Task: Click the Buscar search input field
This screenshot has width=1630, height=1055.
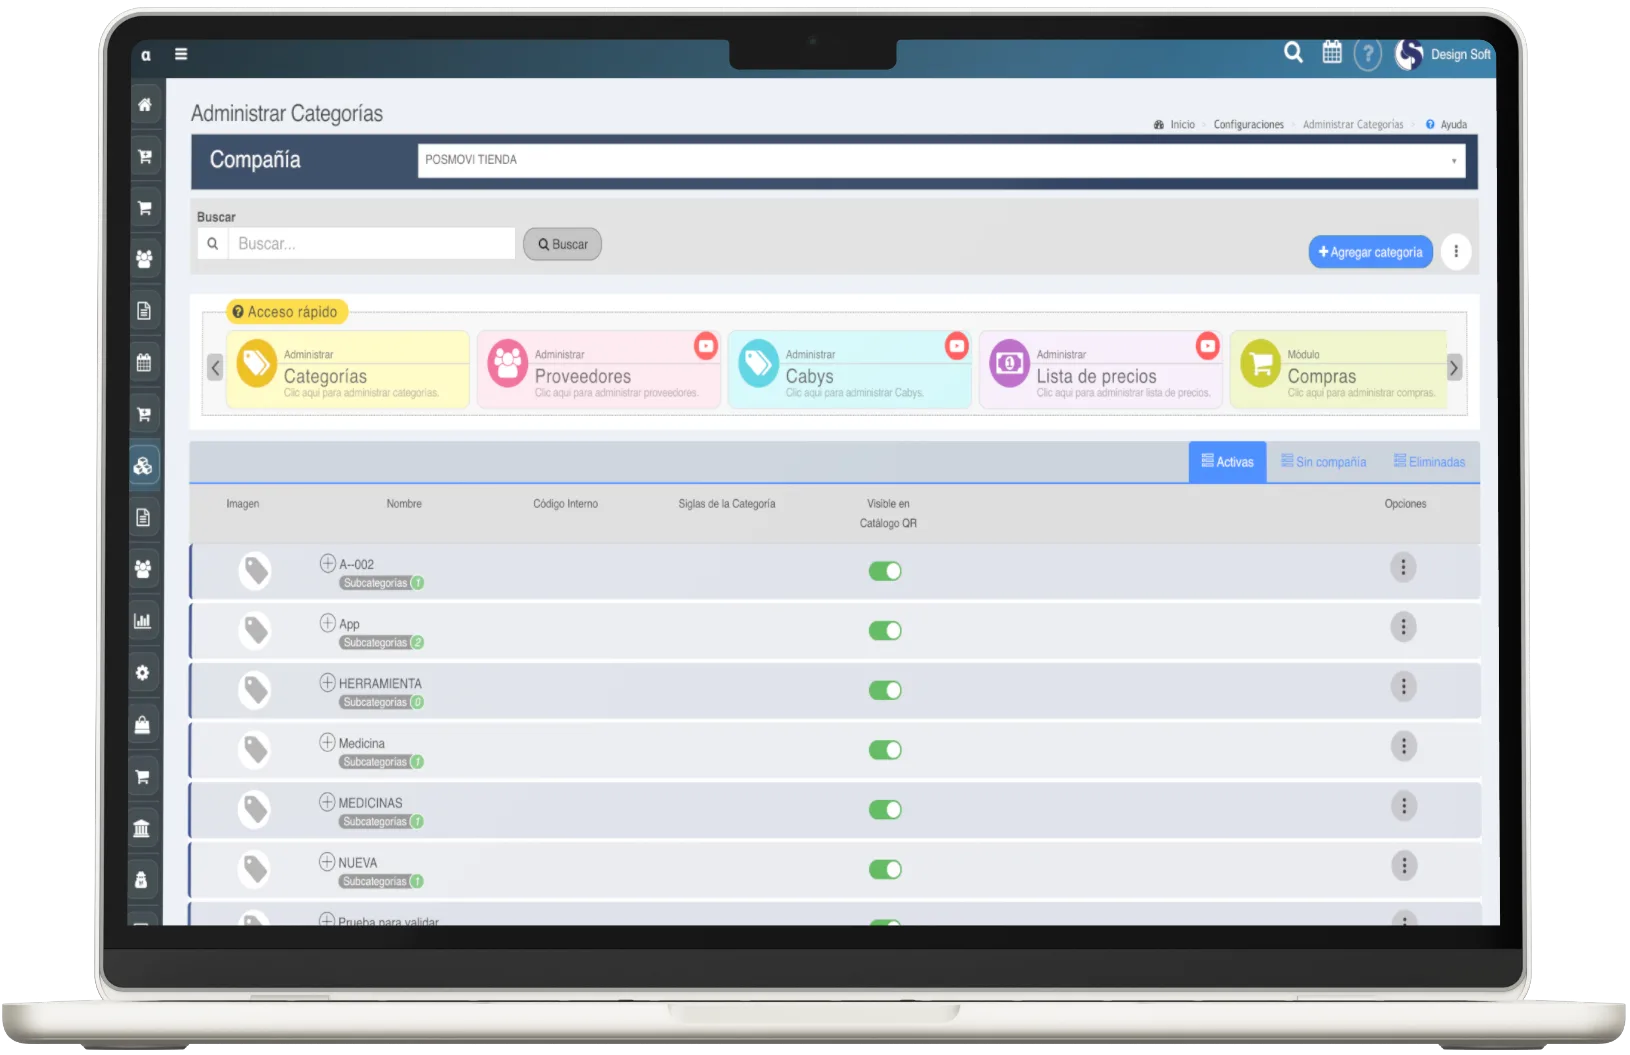Action: [x=371, y=244]
